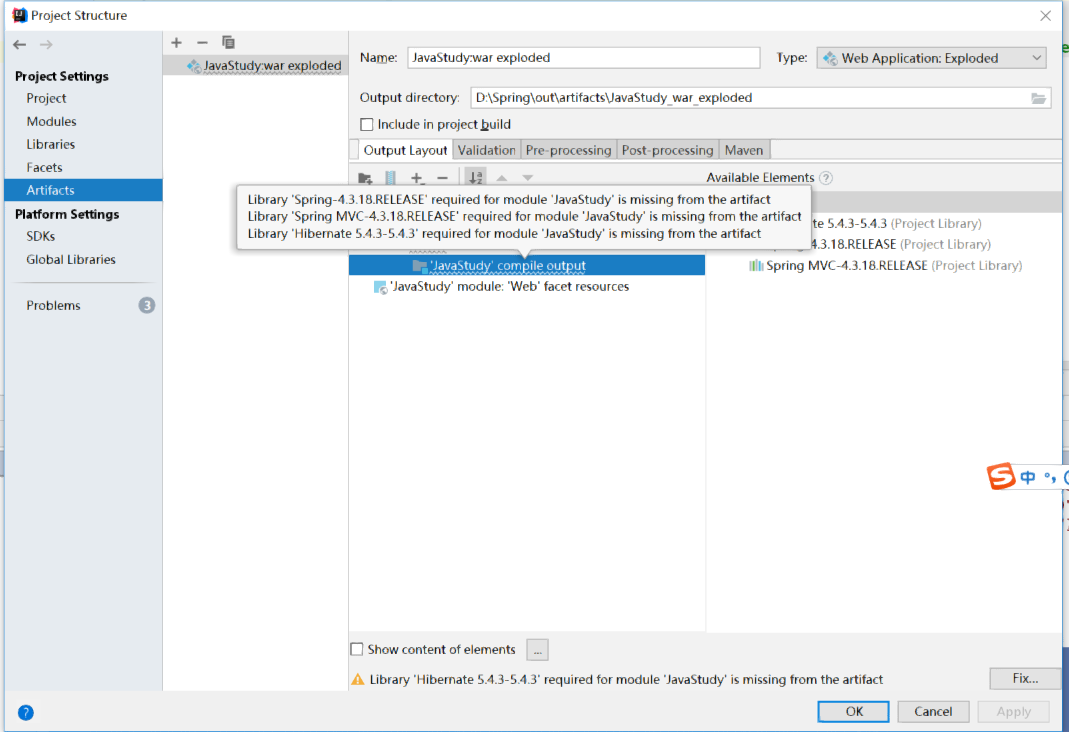Switch the Sogou Chinese input mode indicator
This screenshot has width=1069, height=732.
pyautogui.click(x=1027, y=477)
